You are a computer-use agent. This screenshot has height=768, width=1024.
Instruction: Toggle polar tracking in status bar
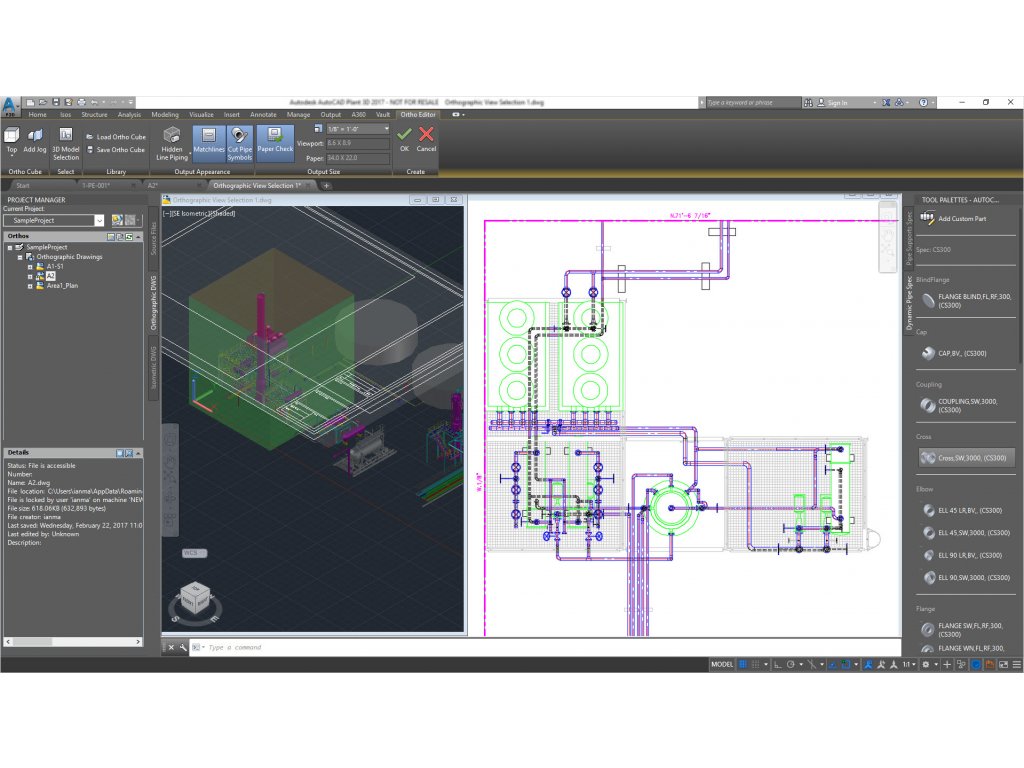pos(790,665)
